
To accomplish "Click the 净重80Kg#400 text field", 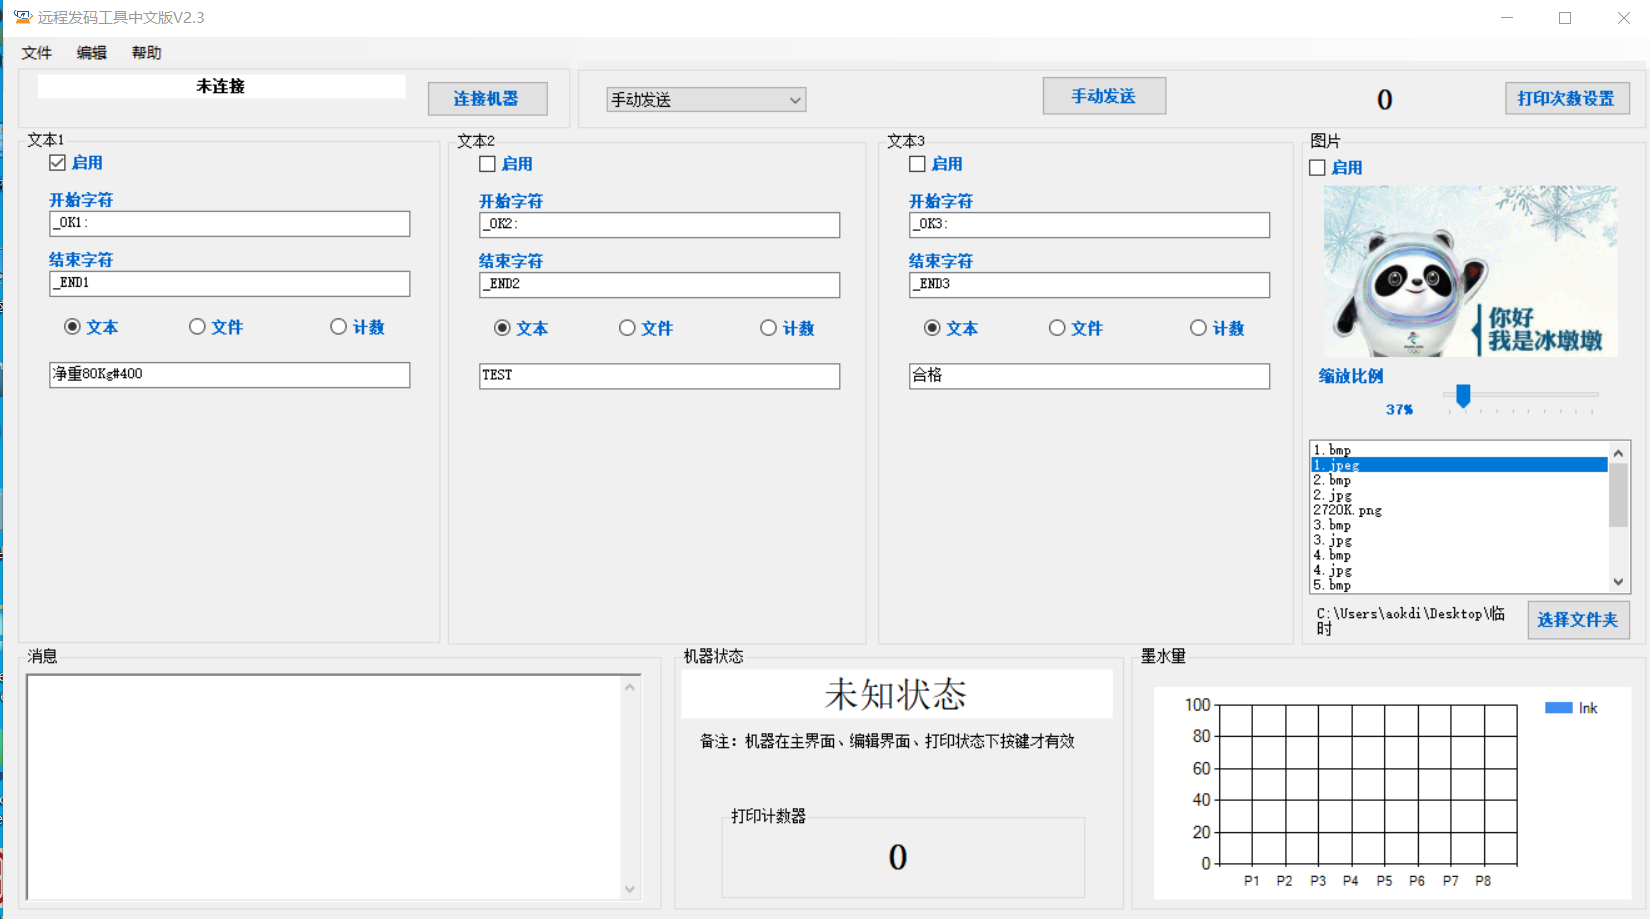I will point(230,374).
